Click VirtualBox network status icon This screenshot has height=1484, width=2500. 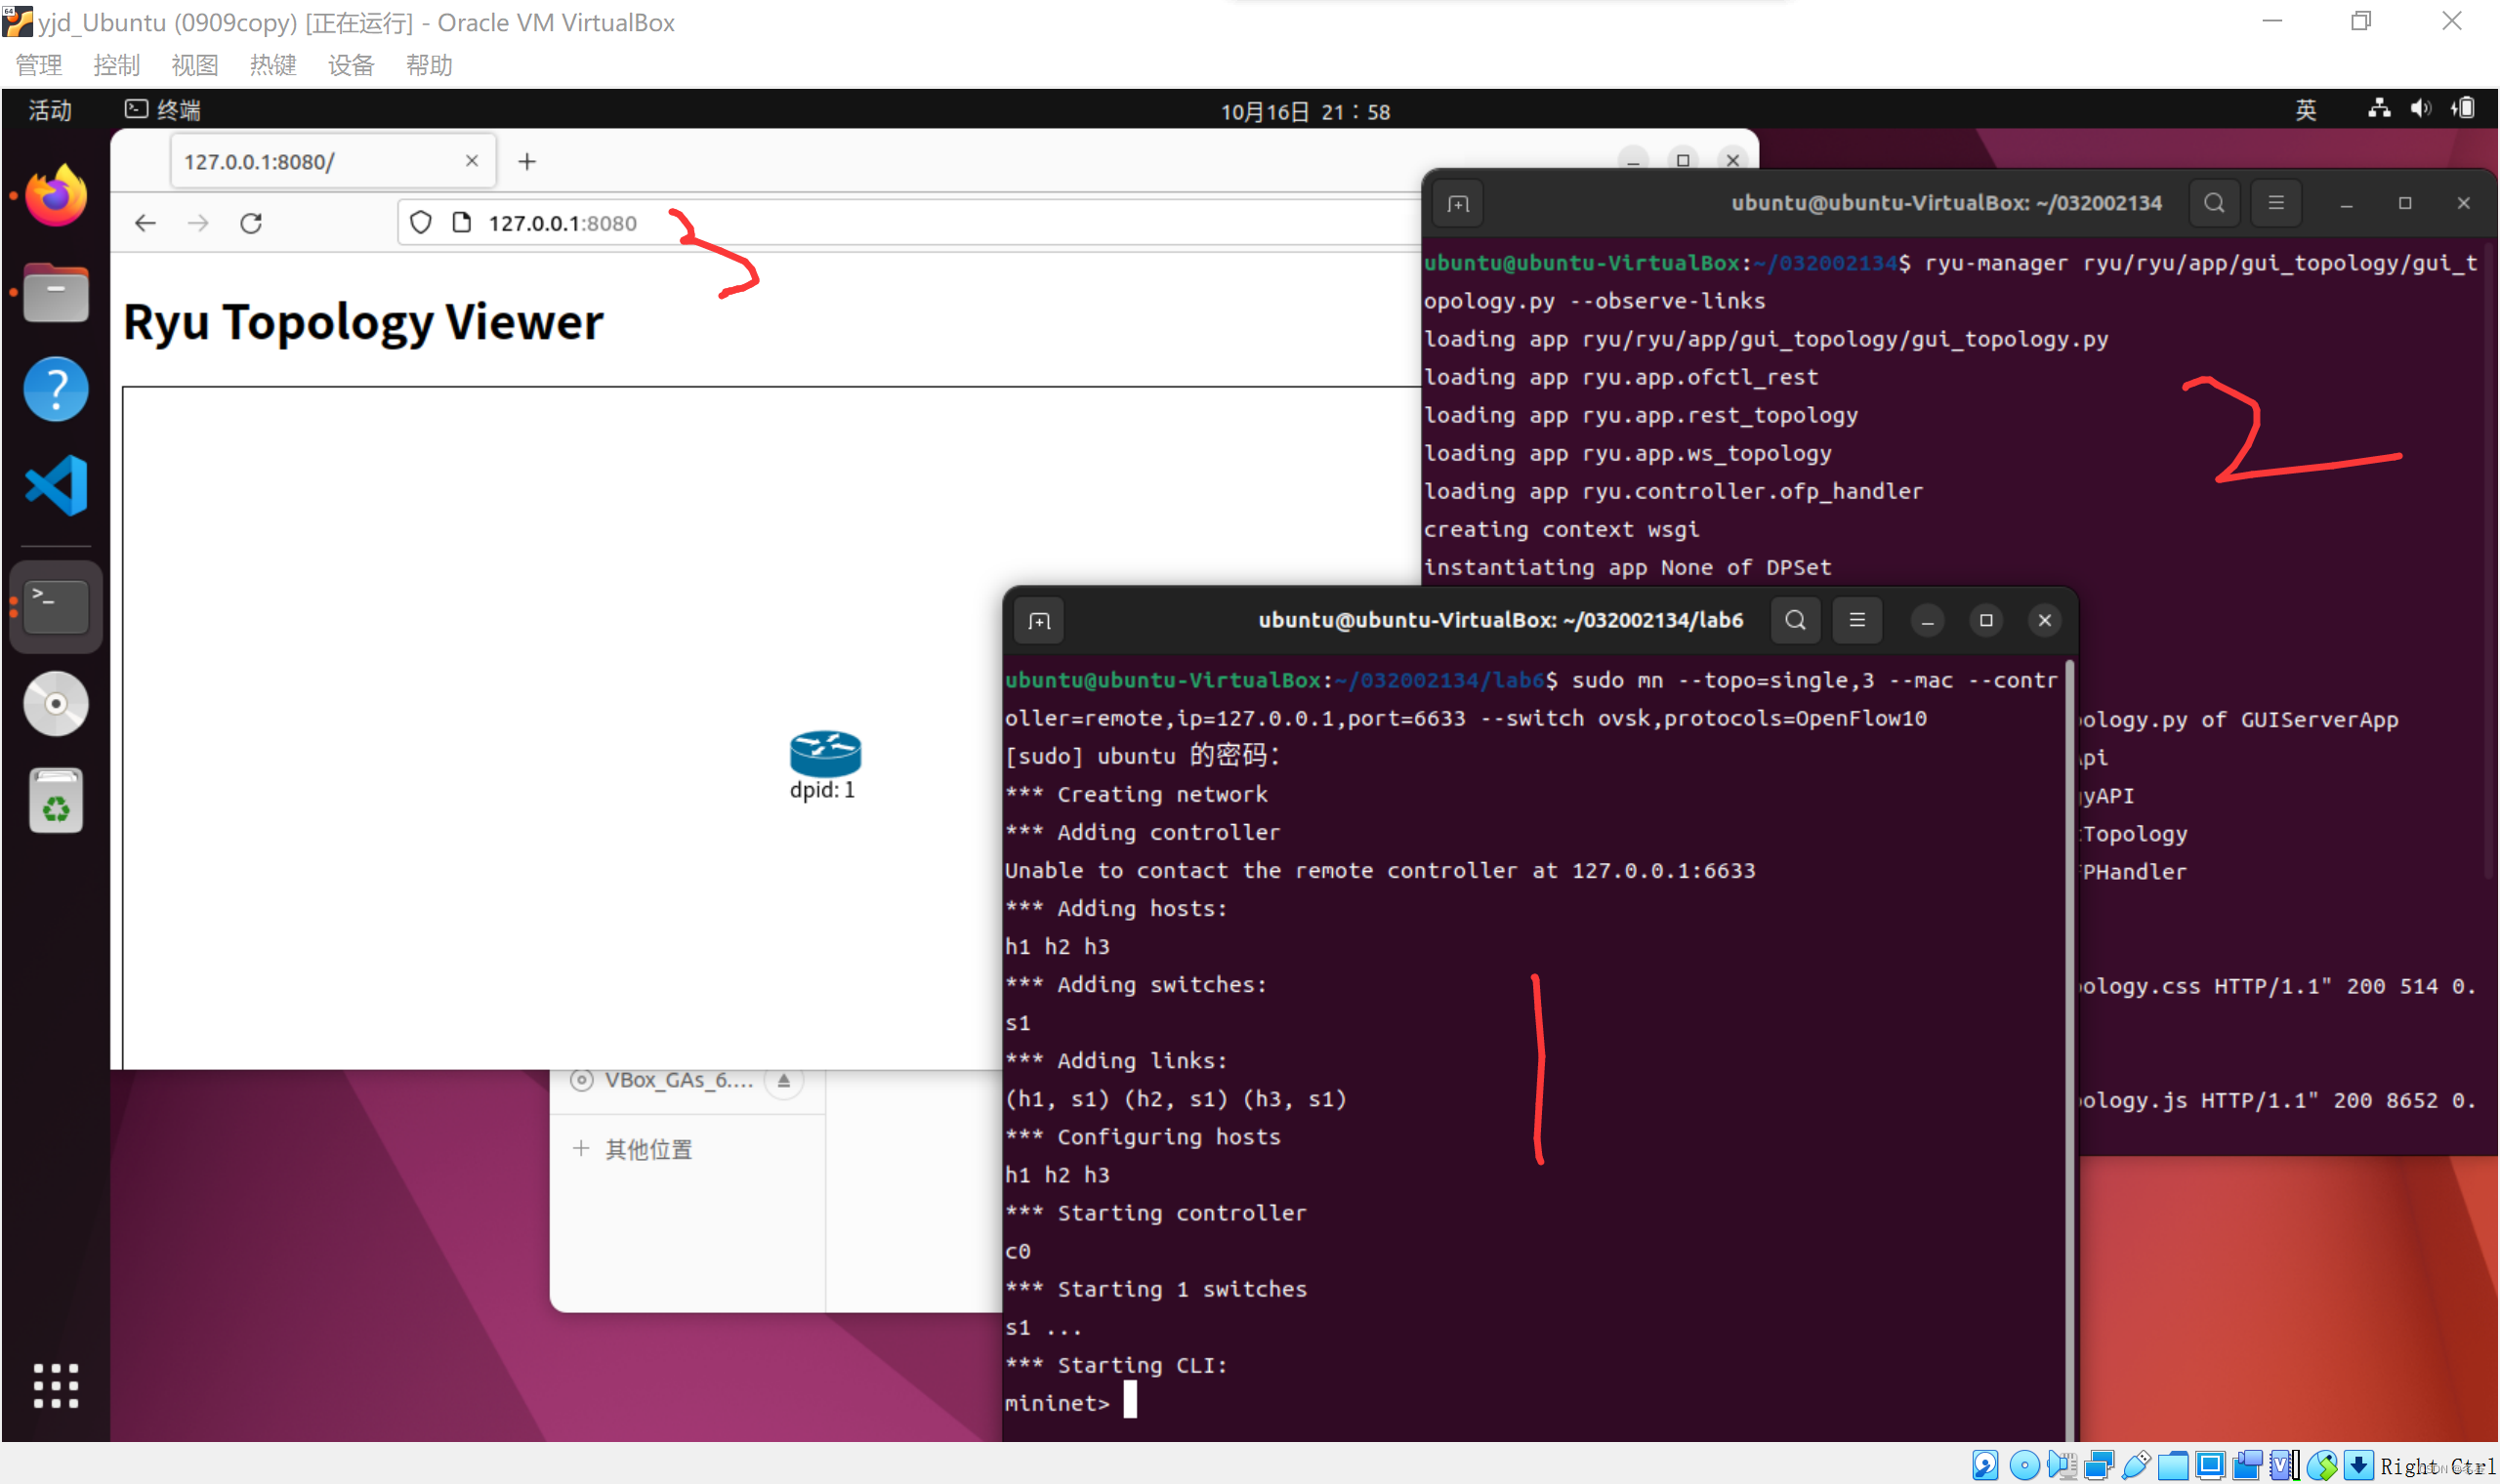pos(2099,1466)
